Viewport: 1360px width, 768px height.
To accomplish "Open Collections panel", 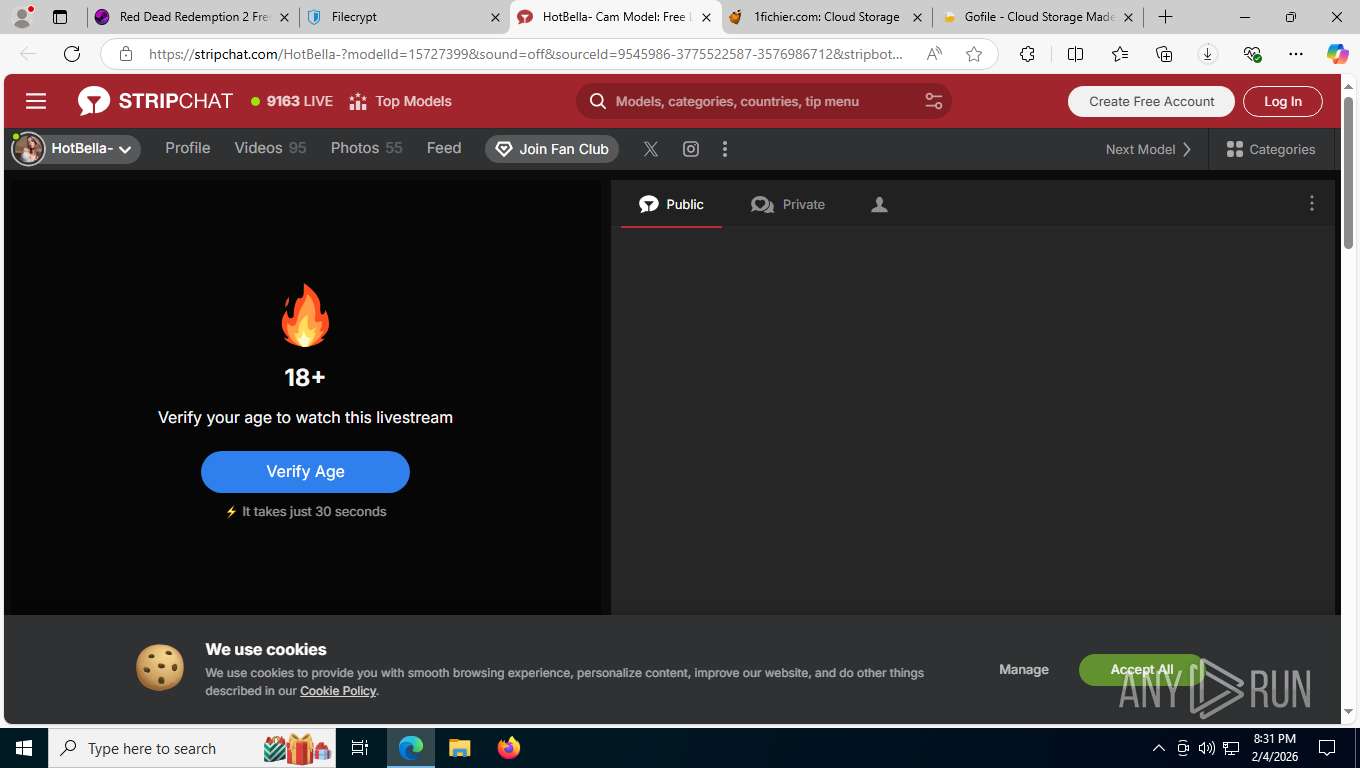I will point(1164,54).
